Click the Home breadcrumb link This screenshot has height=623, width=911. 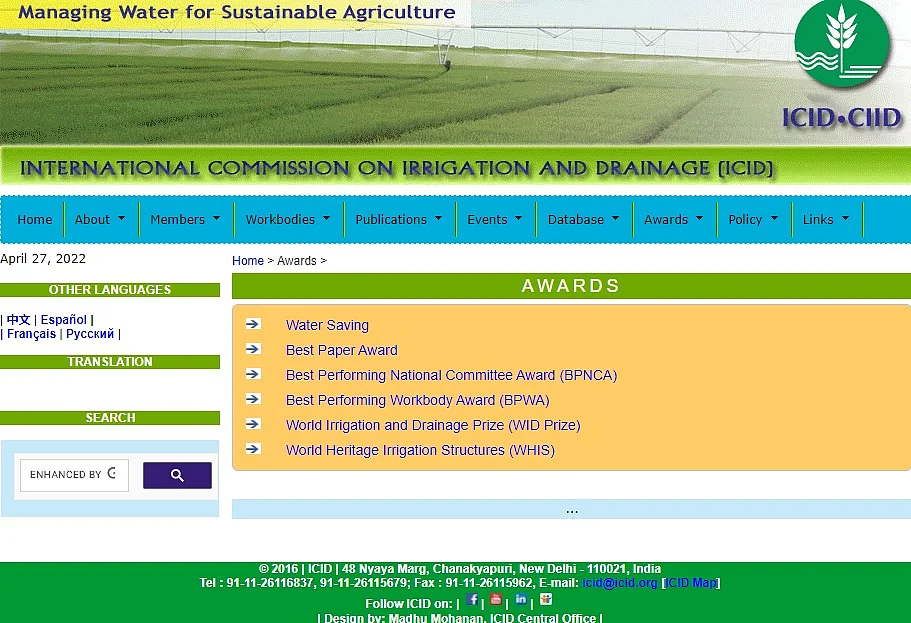(248, 261)
